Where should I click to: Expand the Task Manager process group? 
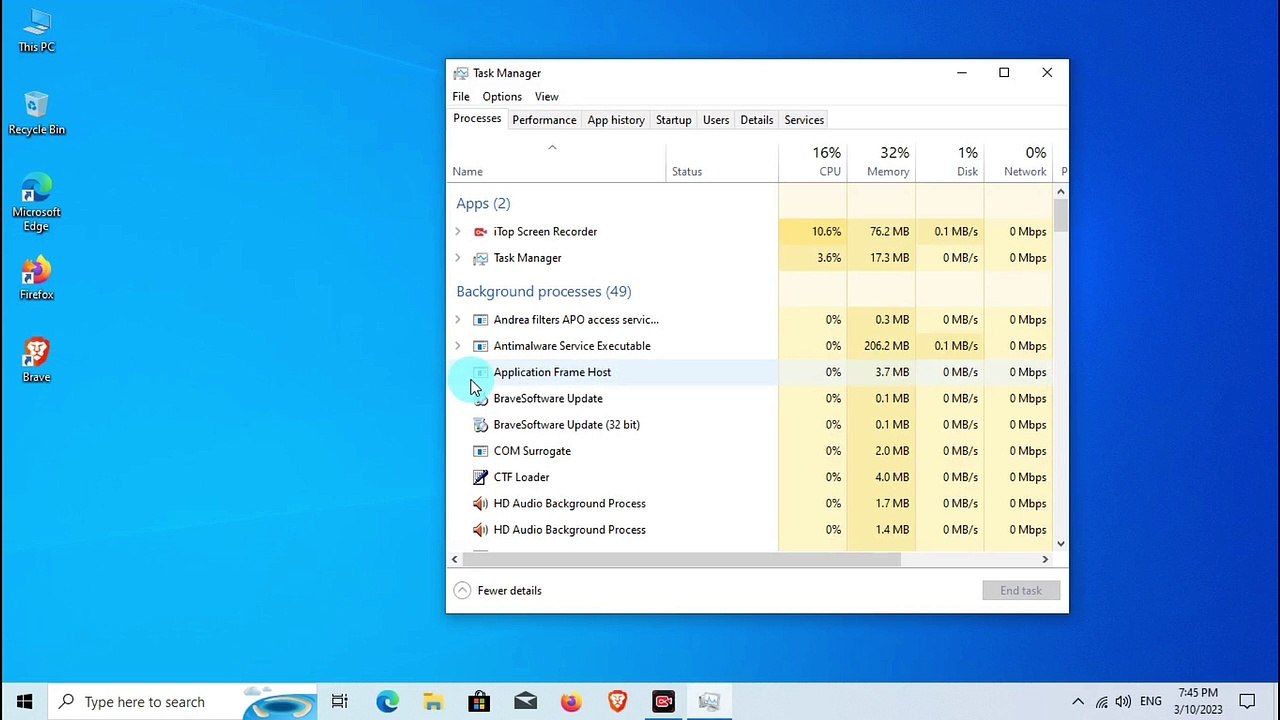tap(458, 258)
